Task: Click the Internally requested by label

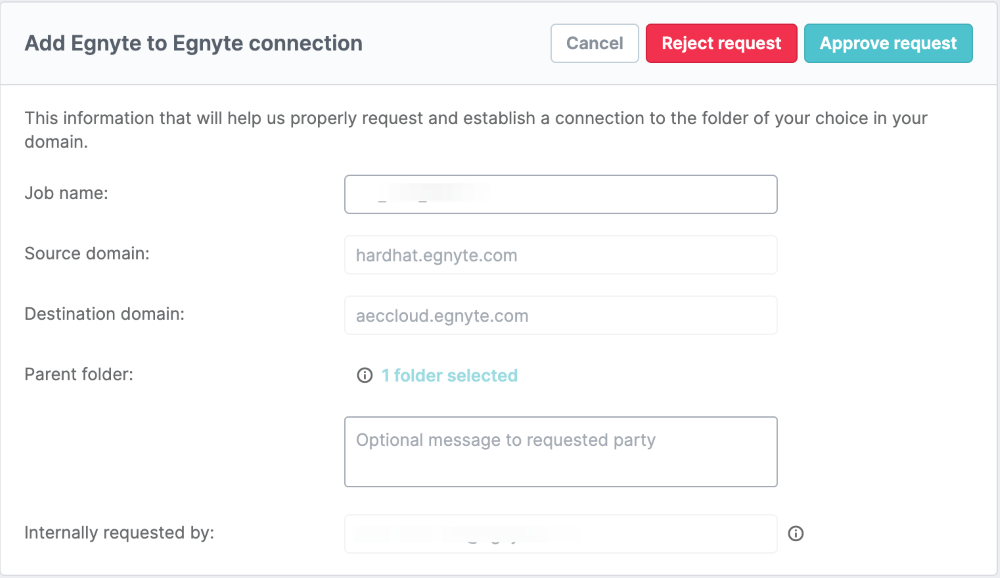Action: point(119,532)
